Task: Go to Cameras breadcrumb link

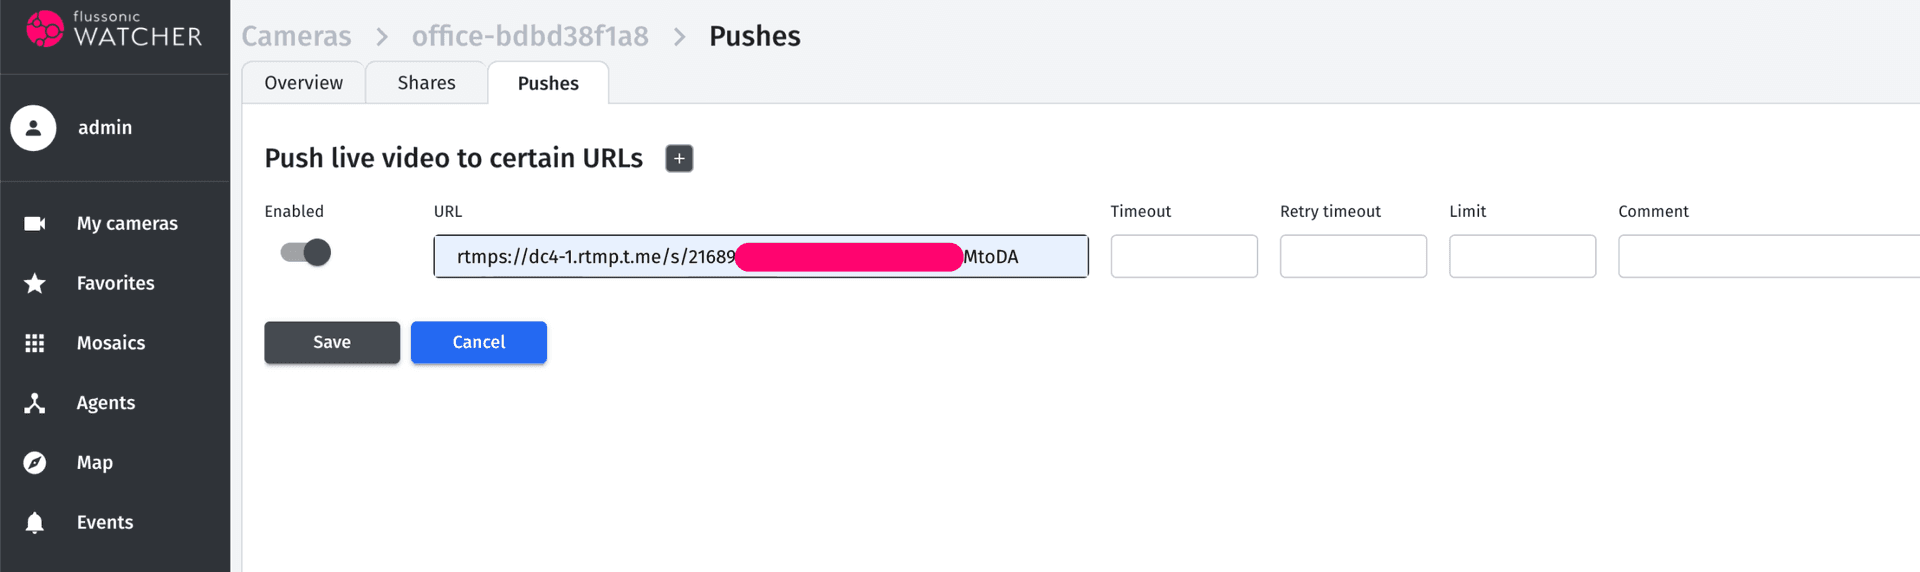Action: tap(296, 36)
